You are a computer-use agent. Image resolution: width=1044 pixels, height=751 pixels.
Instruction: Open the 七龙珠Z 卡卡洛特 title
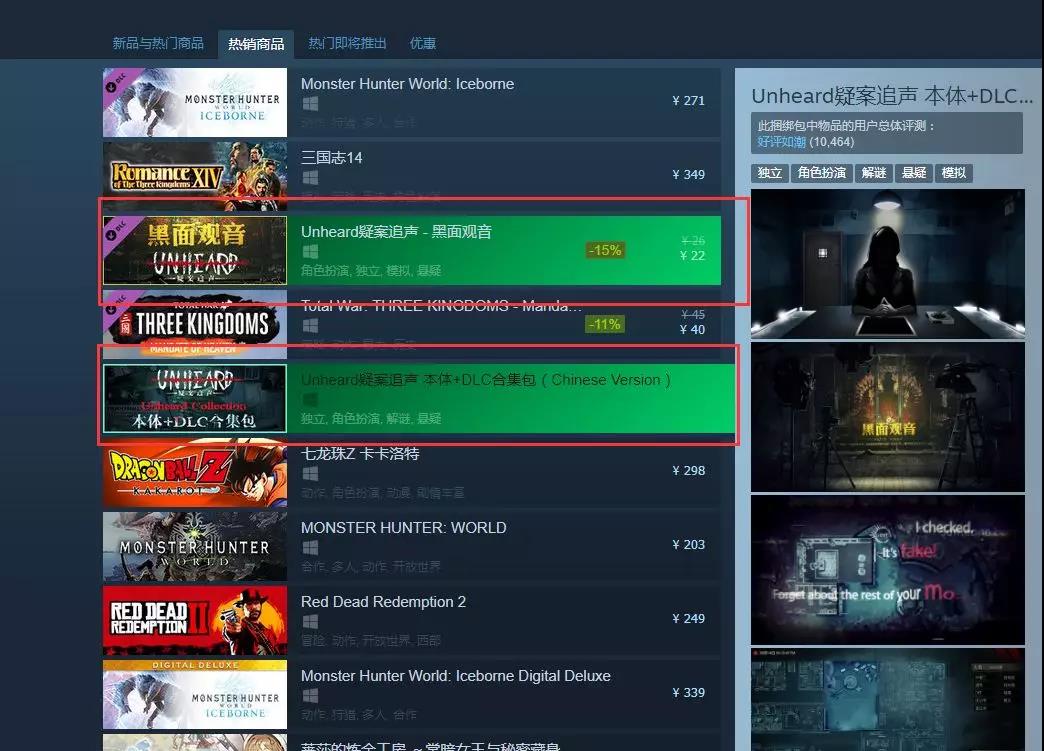[360, 454]
